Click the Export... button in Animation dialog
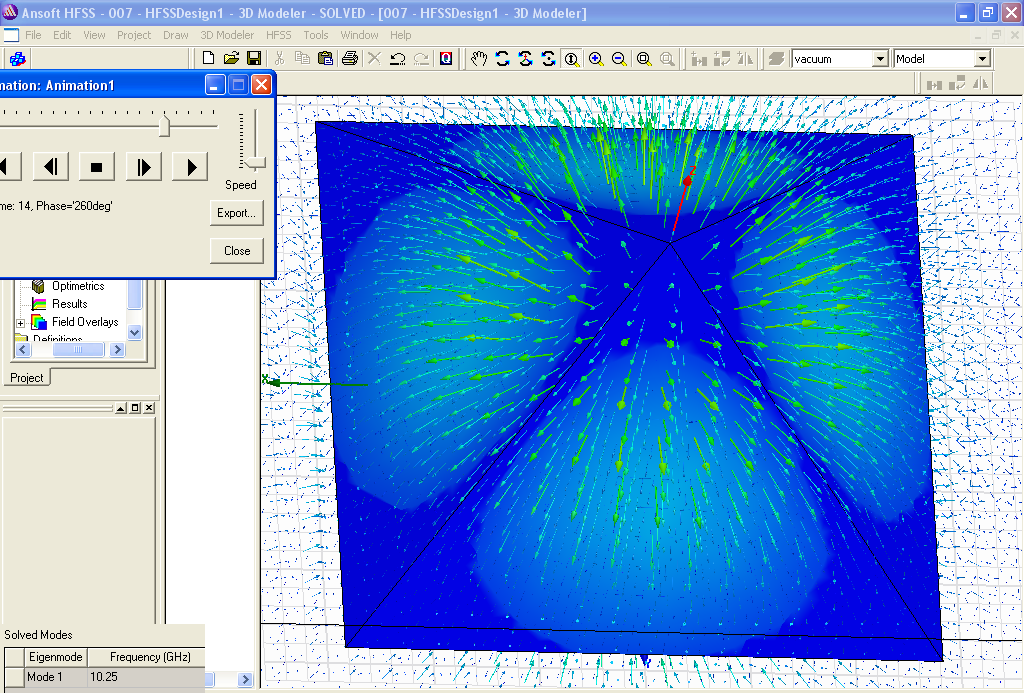The height and width of the screenshot is (693, 1024). [x=236, y=213]
